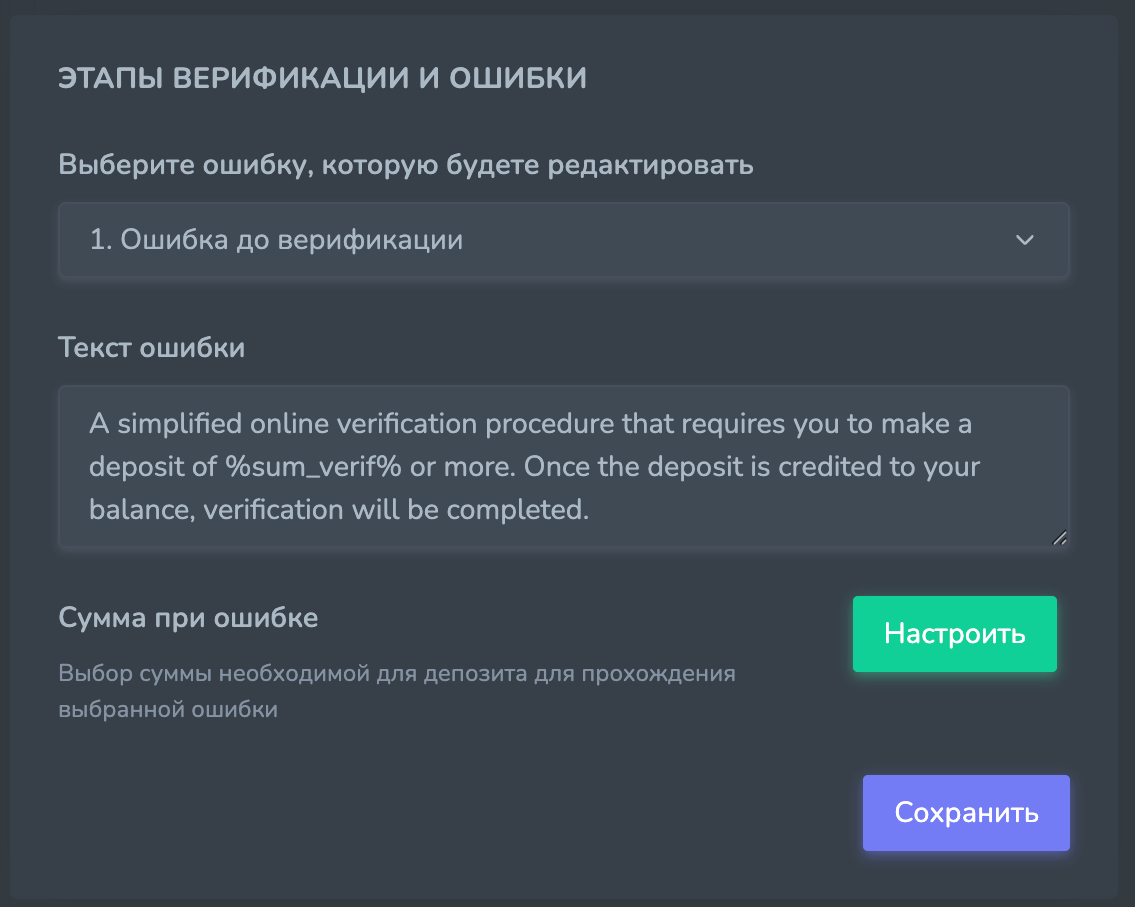Click the chevron arrow in the error dropdown

click(x=1024, y=240)
